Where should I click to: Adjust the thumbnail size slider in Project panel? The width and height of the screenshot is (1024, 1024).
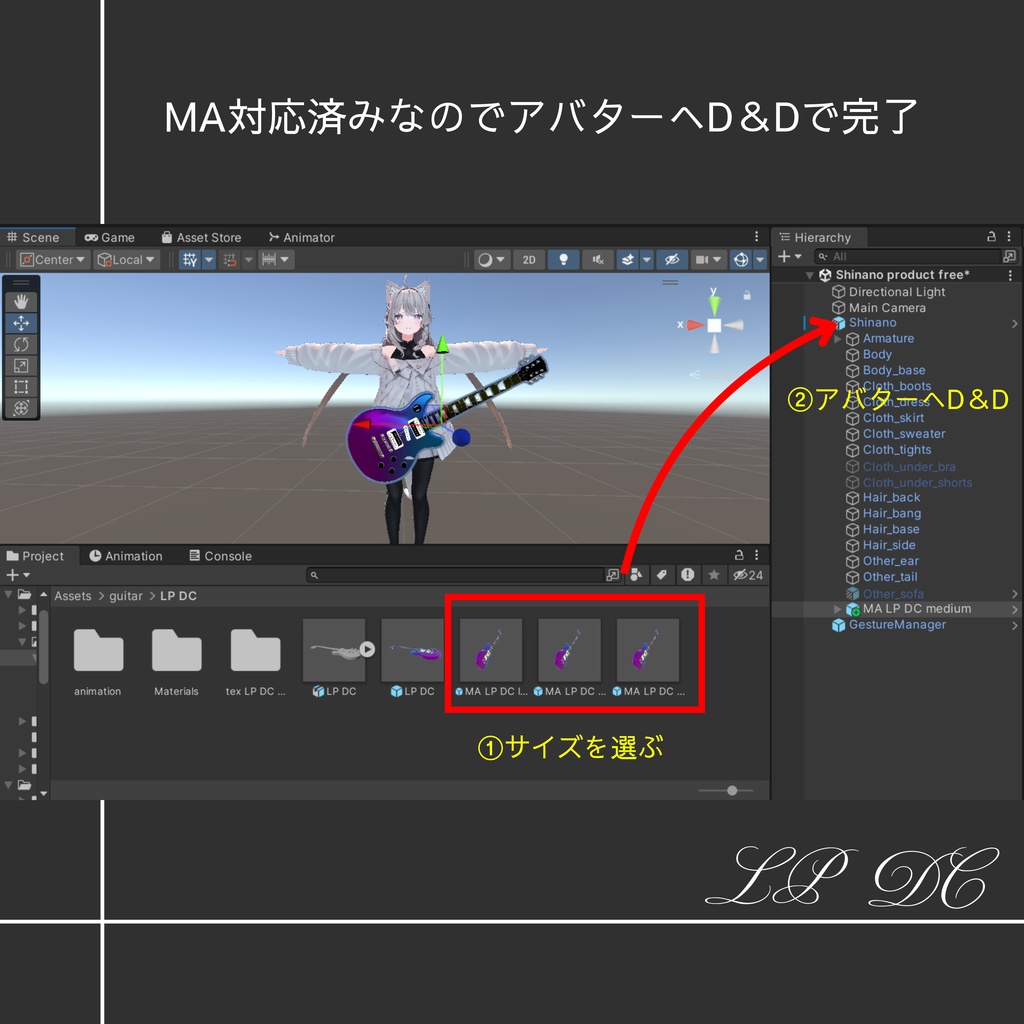coord(730,789)
